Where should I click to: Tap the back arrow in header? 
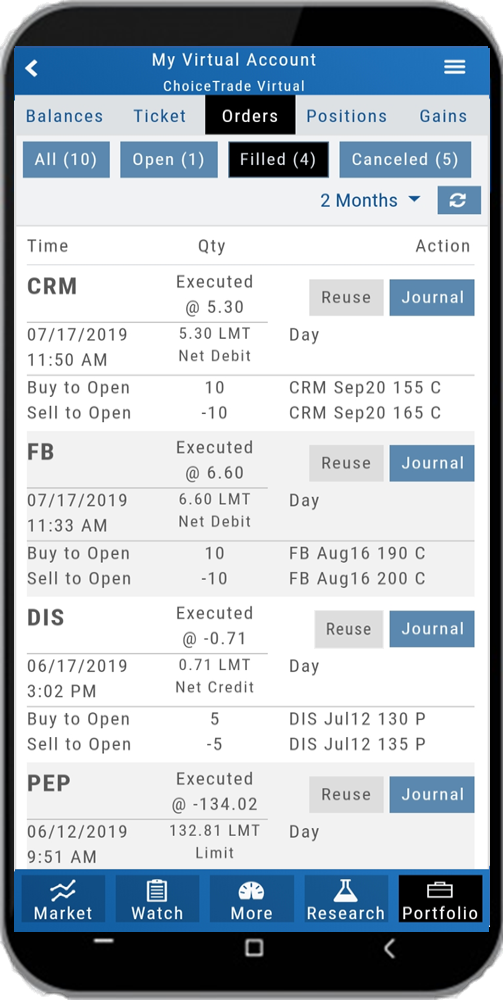(31, 68)
